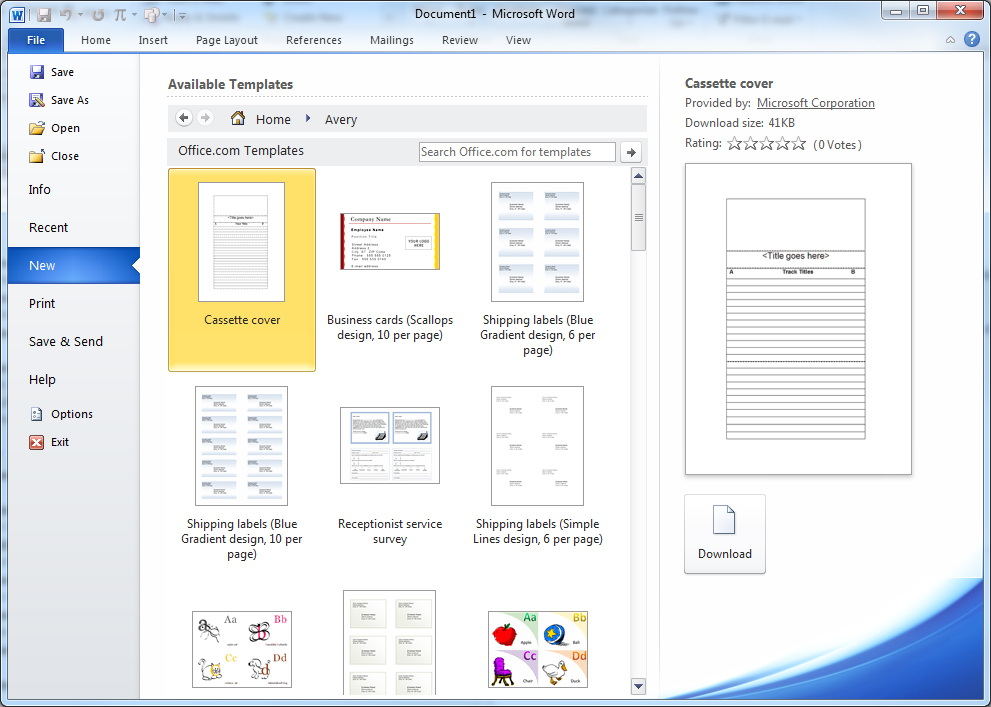
Task: Click the fifth rating star
Action: tap(799, 143)
